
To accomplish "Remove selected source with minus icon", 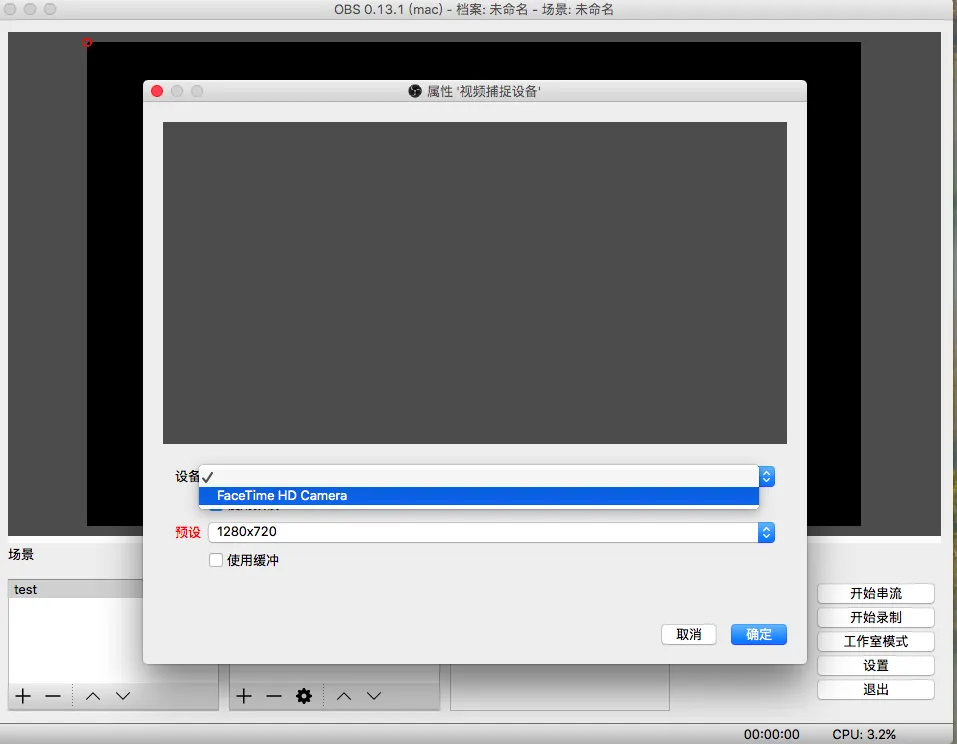I will (274, 696).
